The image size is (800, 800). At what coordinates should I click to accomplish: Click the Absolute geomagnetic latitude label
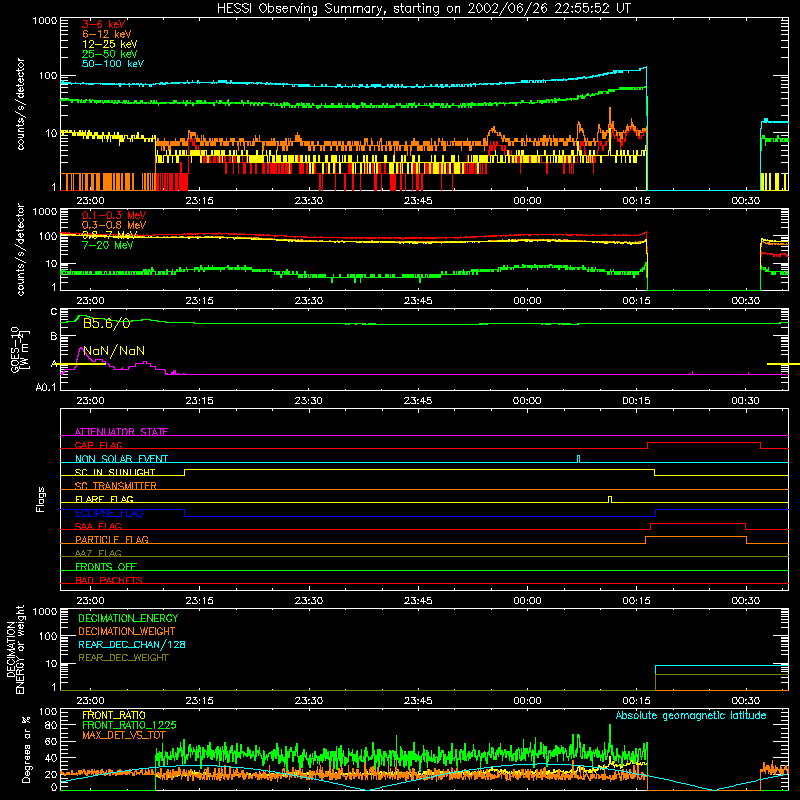(x=691, y=716)
